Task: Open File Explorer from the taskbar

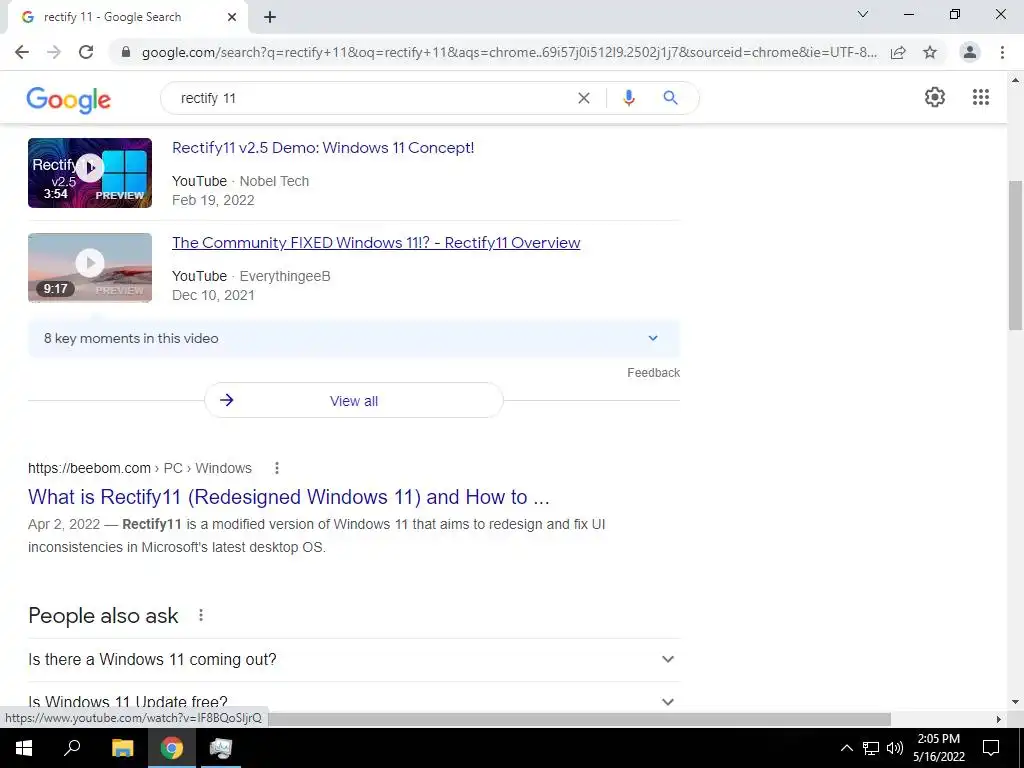Action: 122,748
